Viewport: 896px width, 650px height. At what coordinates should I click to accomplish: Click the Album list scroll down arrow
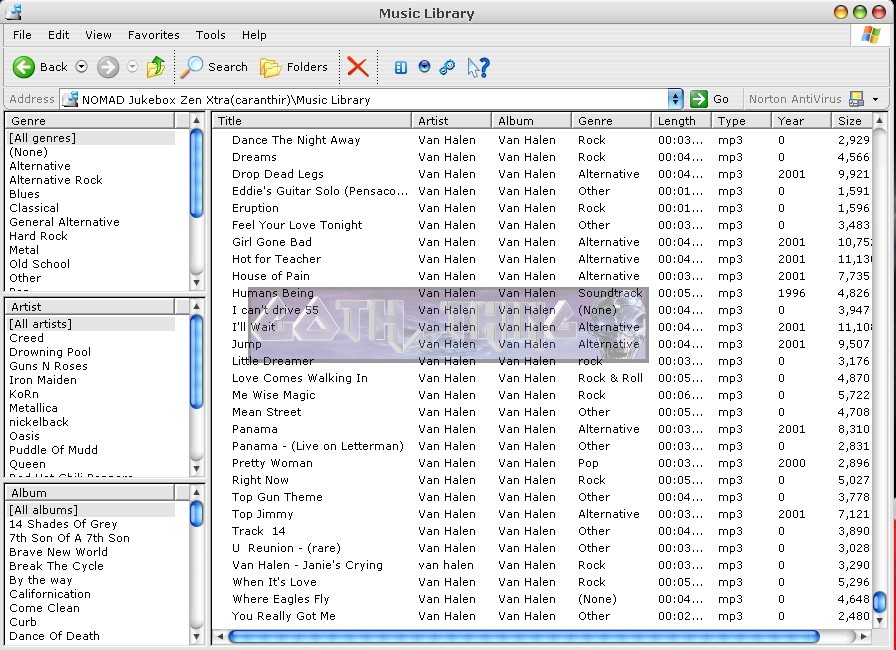(197, 636)
